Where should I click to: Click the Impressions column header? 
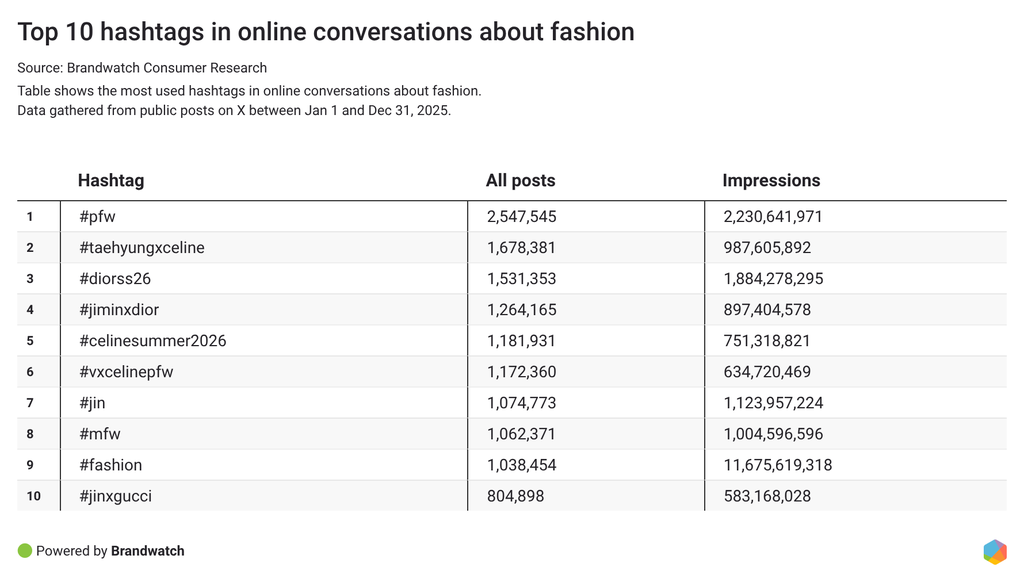click(x=771, y=181)
